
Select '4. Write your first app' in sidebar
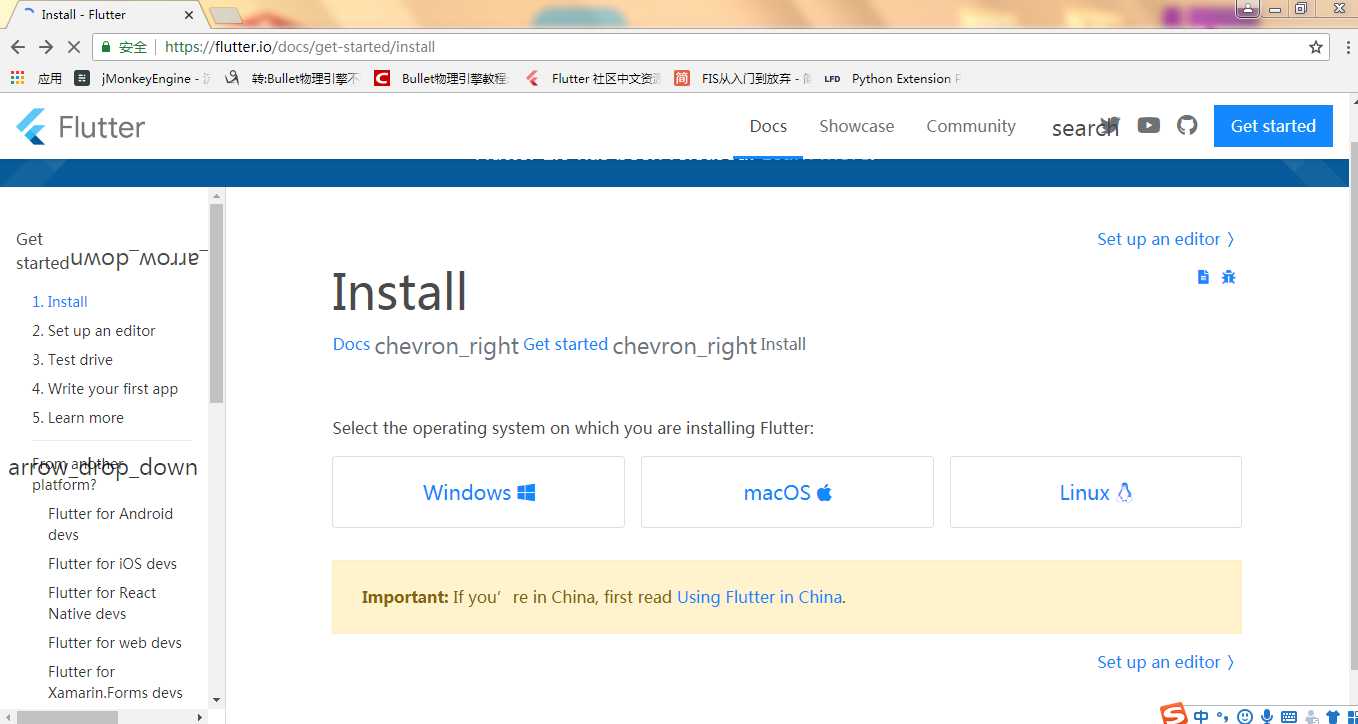click(x=105, y=389)
